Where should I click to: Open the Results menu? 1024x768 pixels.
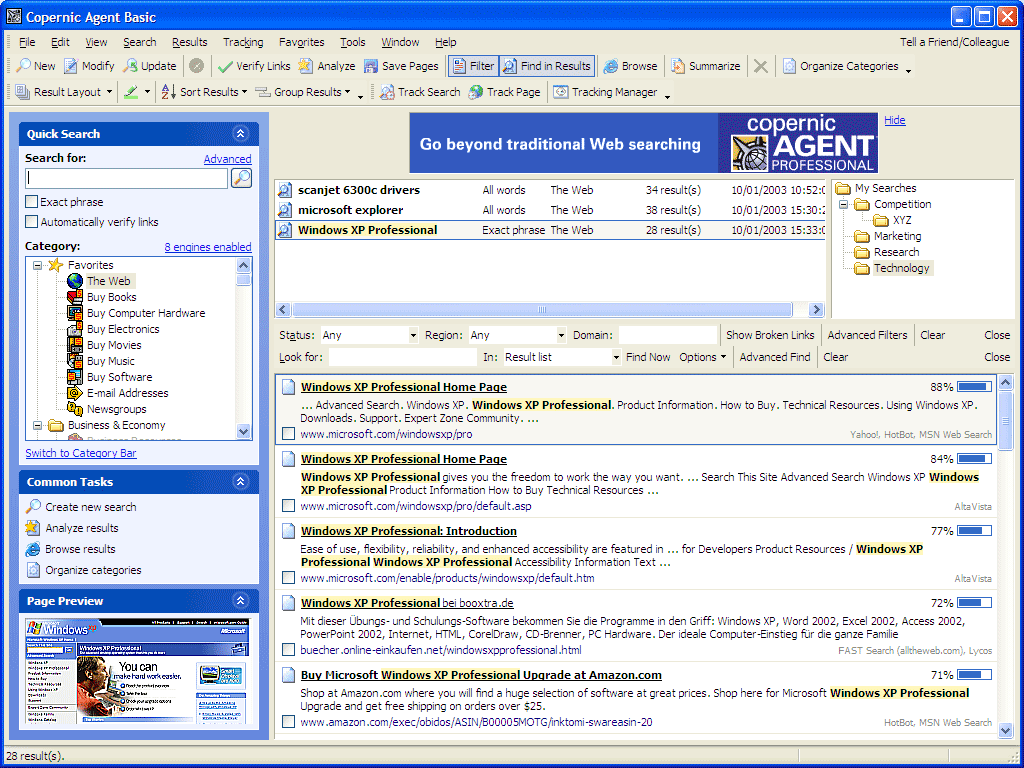[189, 42]
